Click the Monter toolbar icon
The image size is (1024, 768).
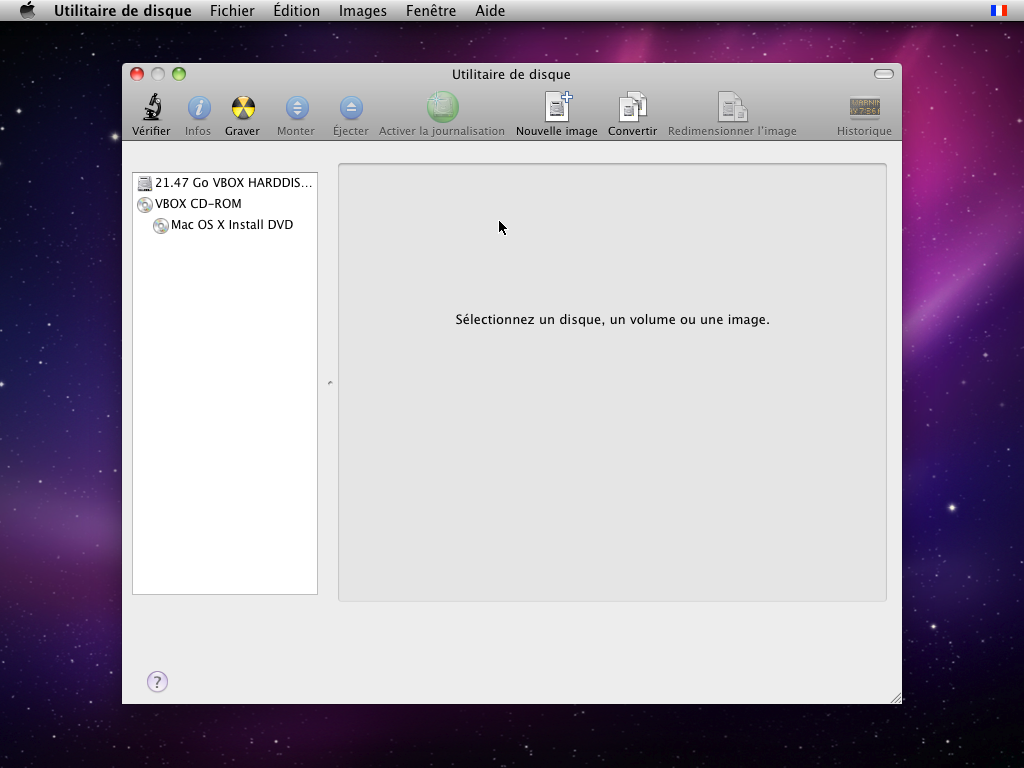click(296, 108)
